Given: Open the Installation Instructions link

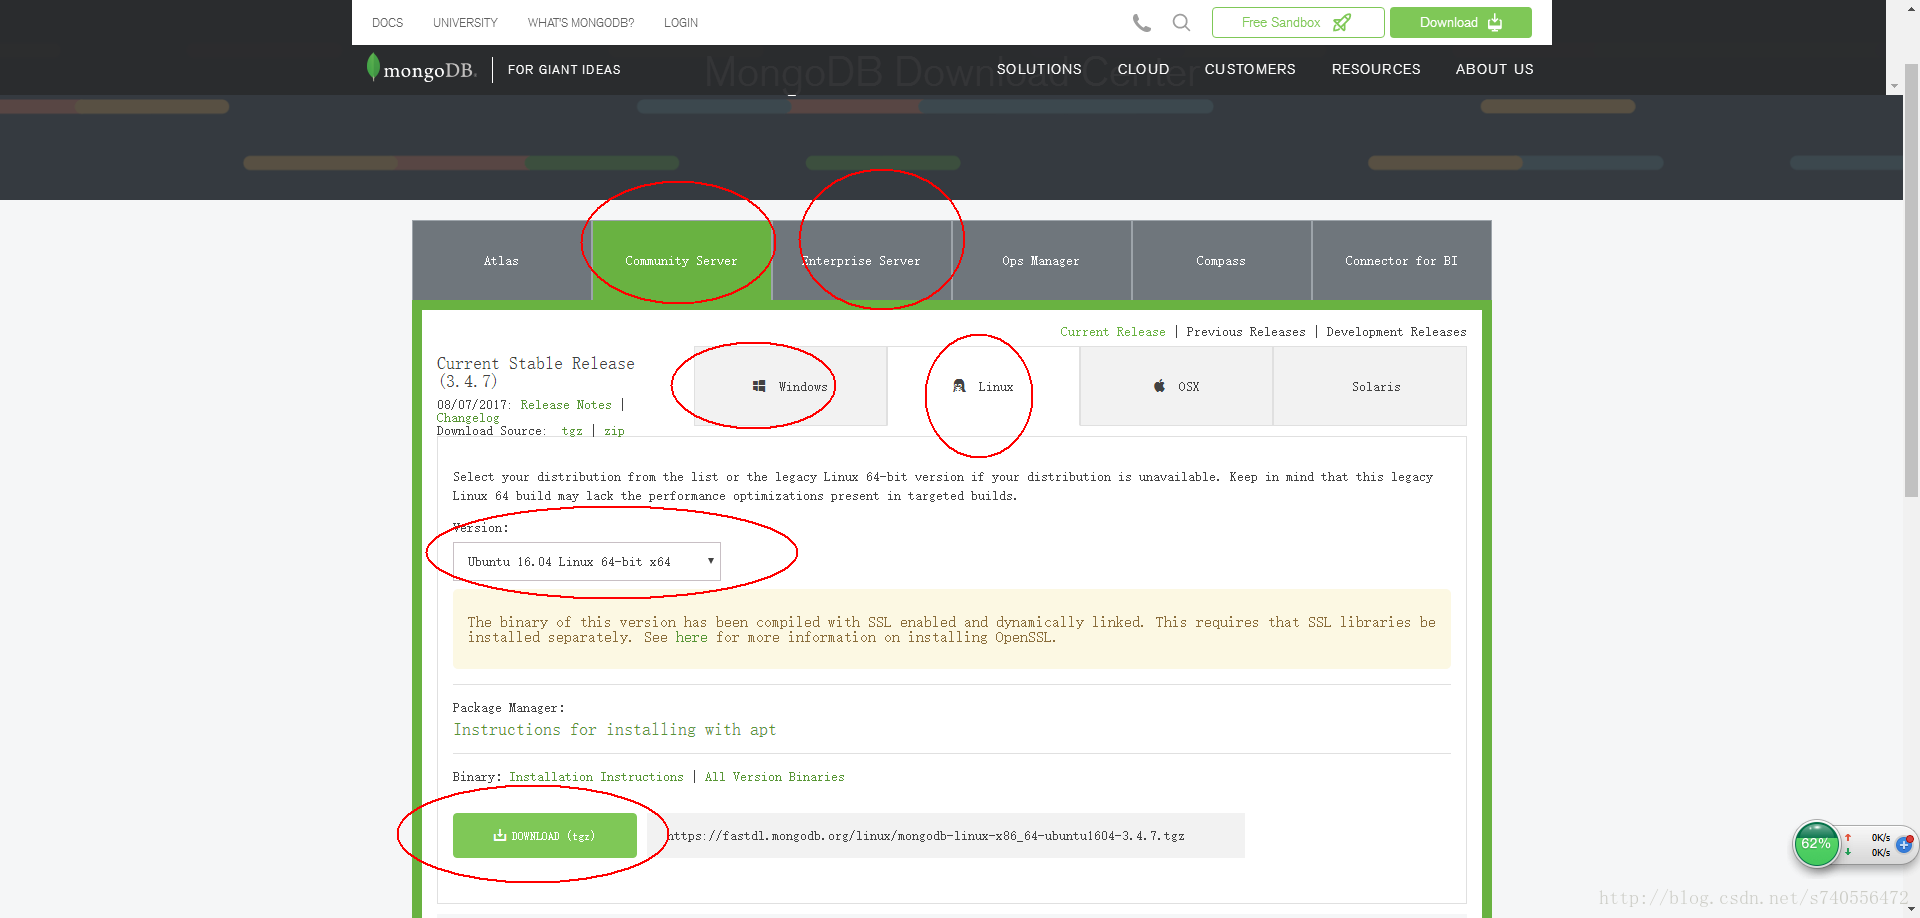Looking at the screenshot, I should 597,777.
